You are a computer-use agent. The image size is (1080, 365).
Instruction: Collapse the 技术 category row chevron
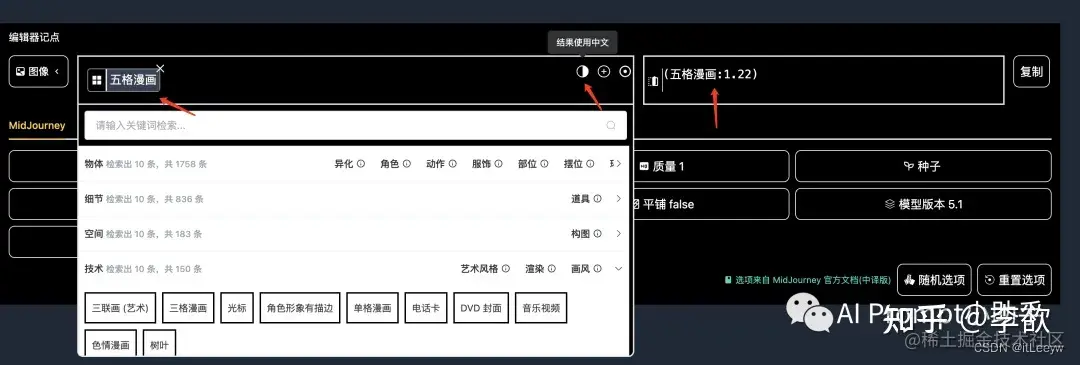619,269
